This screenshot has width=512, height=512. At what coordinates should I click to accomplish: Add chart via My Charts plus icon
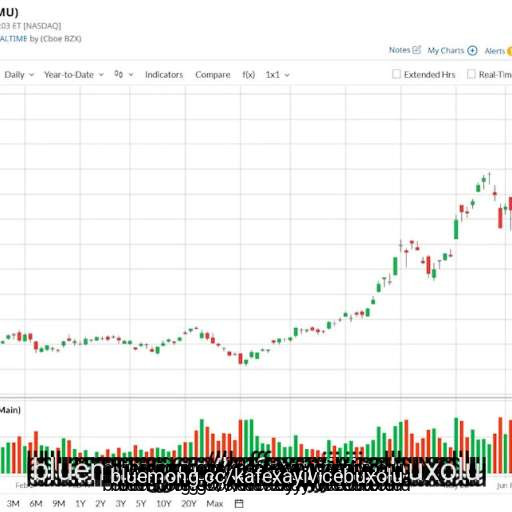tap(472, 51)
